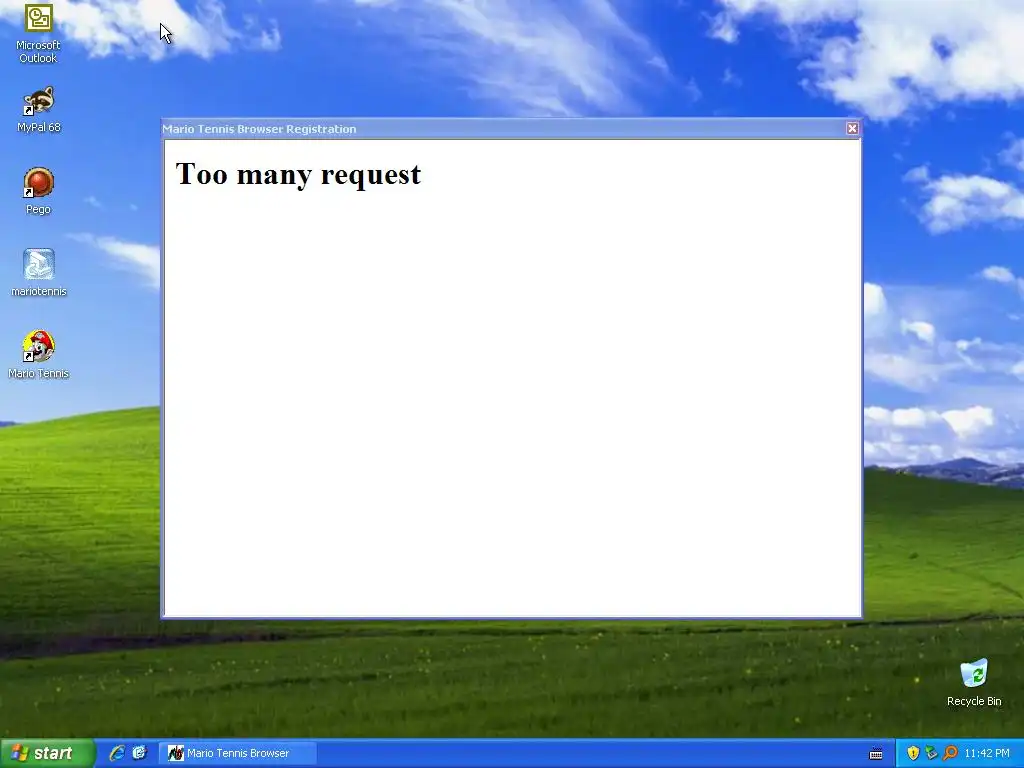The height and width of the screenshot is (768, 1024).
Task: Select the Pego desktop shortcut
Action: [x=39, y=191]
